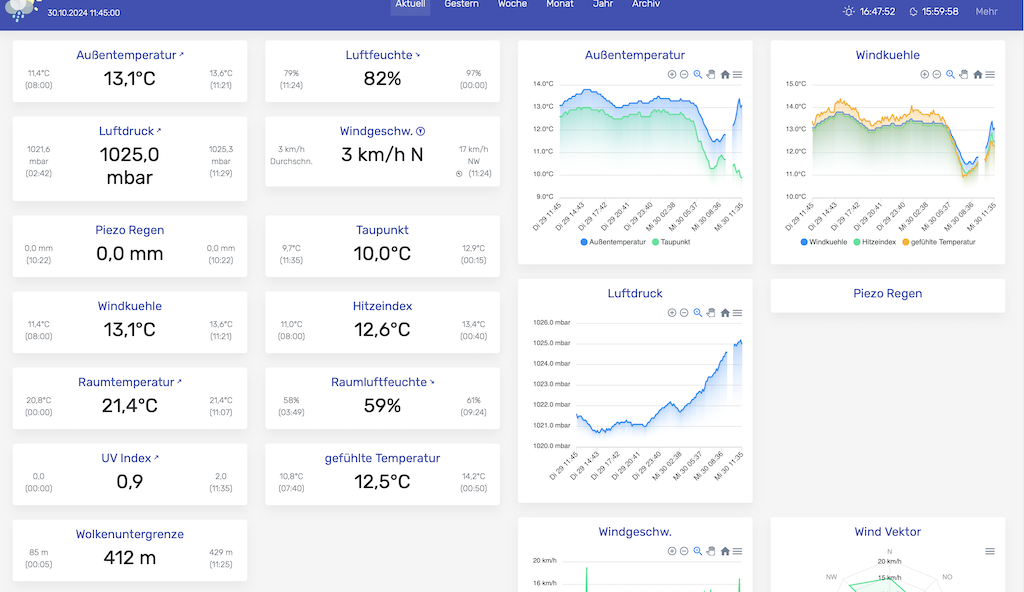The height and width of the screenshot is (592, 1024).
Task: Click the gefühlte Temperatur value 12,5°C
Action: [x=382, y=482]
